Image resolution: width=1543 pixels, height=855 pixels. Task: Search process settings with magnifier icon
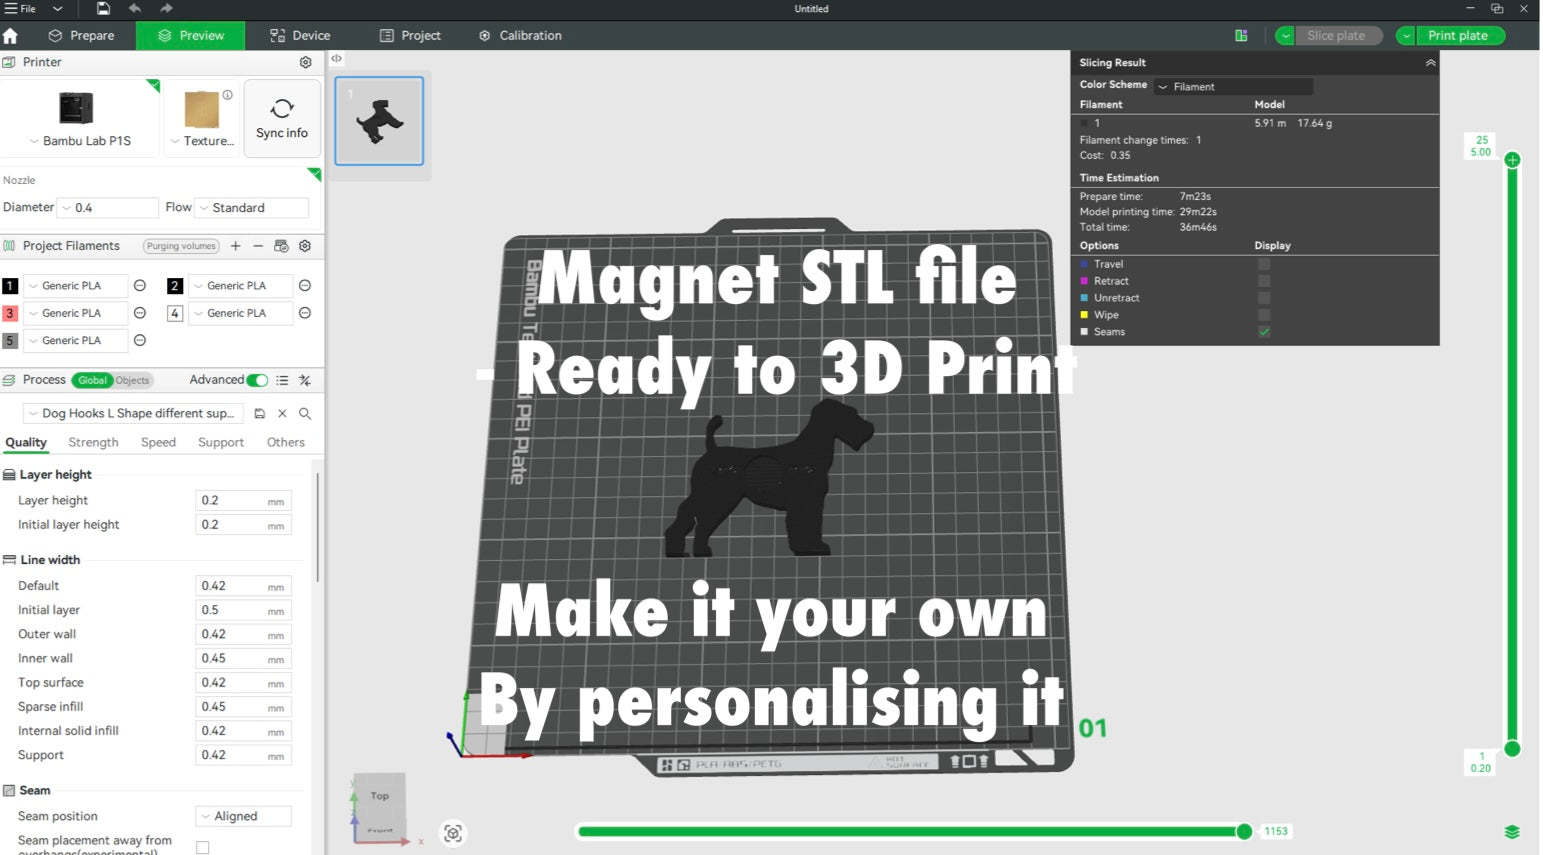click(305, 414)
